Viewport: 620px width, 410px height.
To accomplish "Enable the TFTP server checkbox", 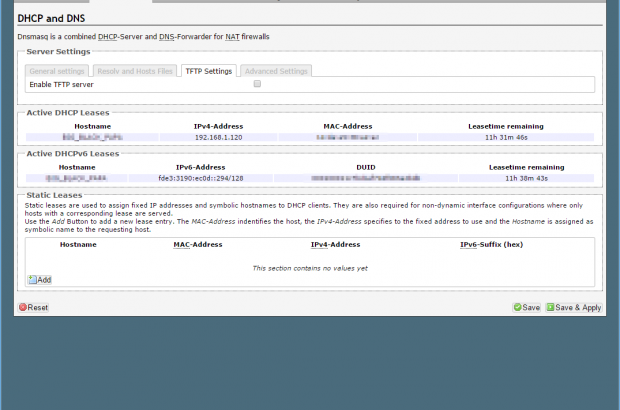I will pos(257,84).
